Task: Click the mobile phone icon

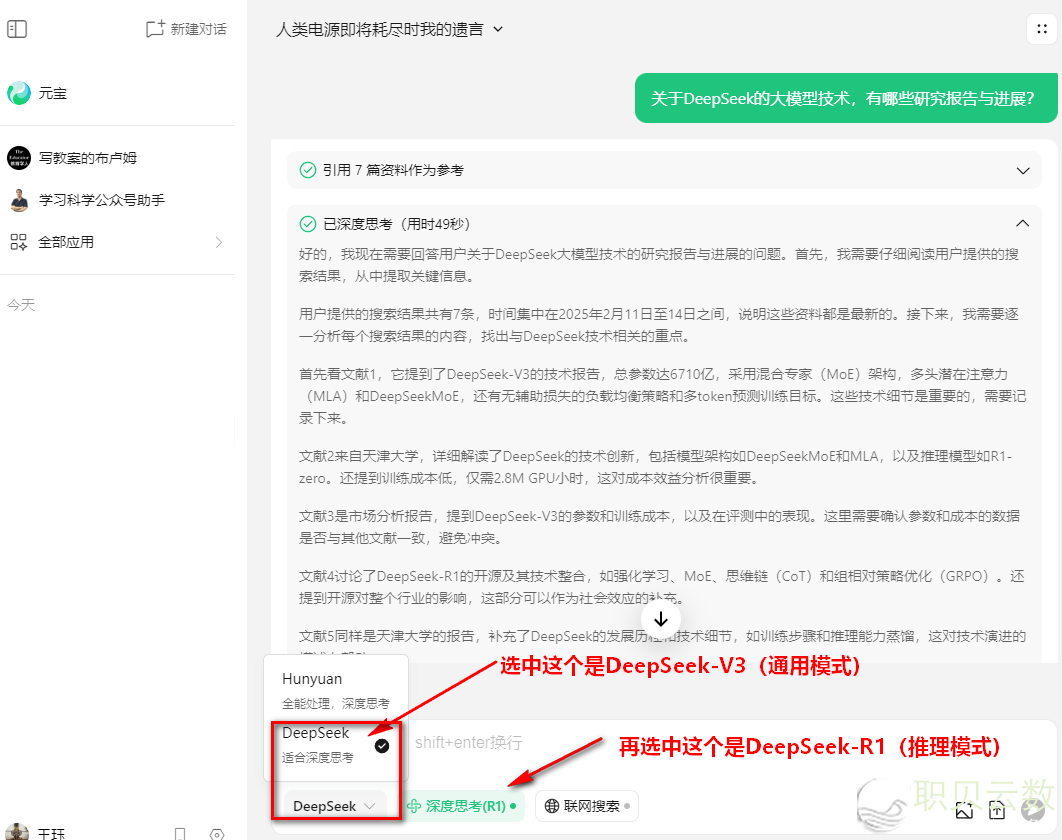Action: (180, 834)
